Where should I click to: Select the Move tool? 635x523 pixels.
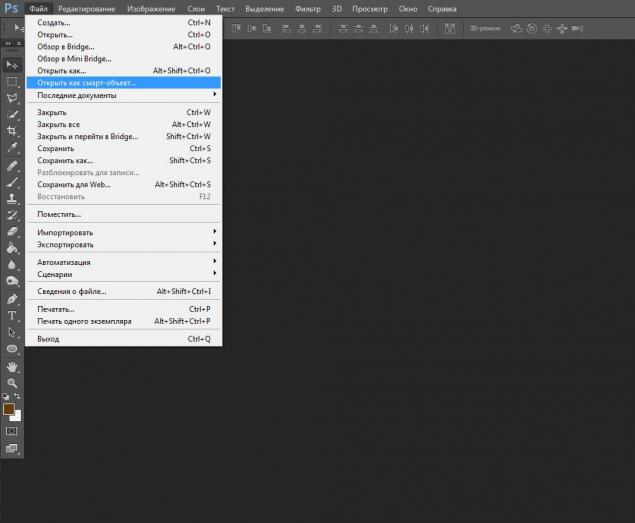tap(12, 64)
